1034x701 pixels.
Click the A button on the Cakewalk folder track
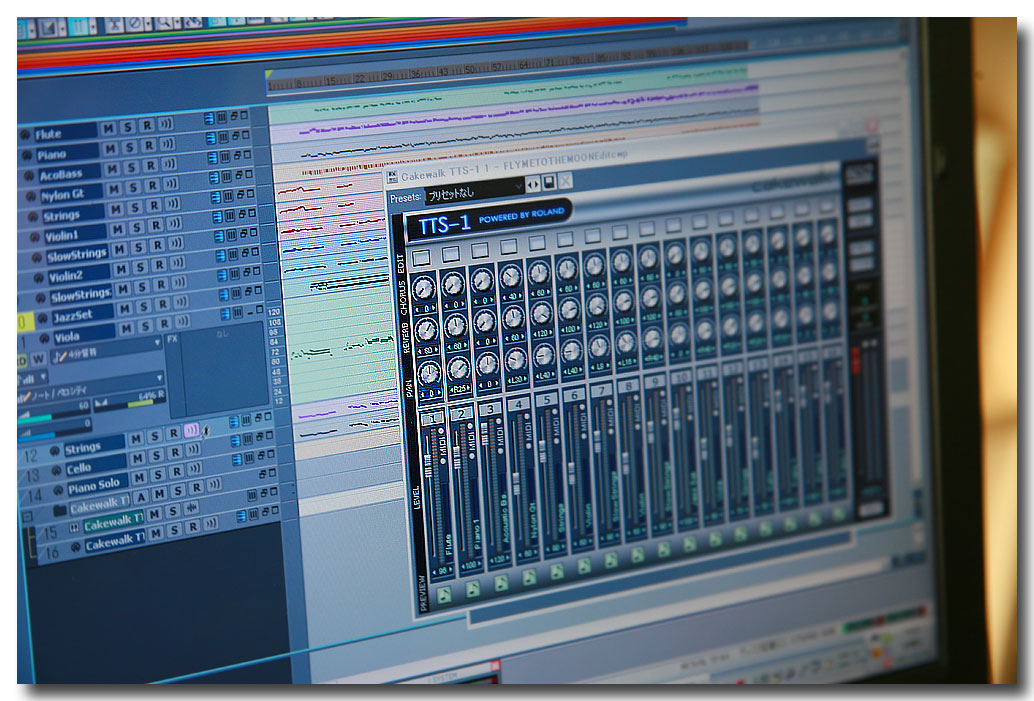coord(142,497)
